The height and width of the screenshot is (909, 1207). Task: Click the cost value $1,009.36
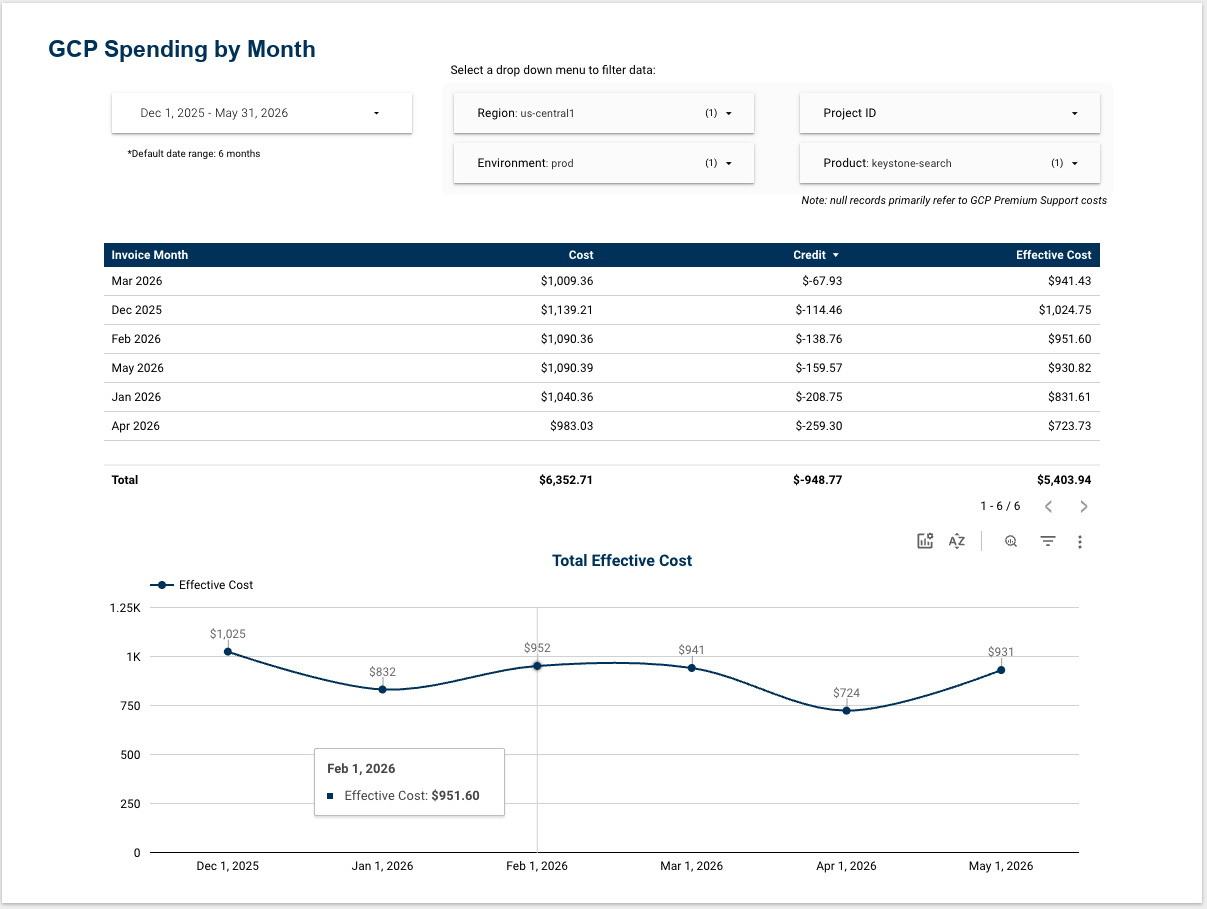pyautogui.click(x=567, y=281)
